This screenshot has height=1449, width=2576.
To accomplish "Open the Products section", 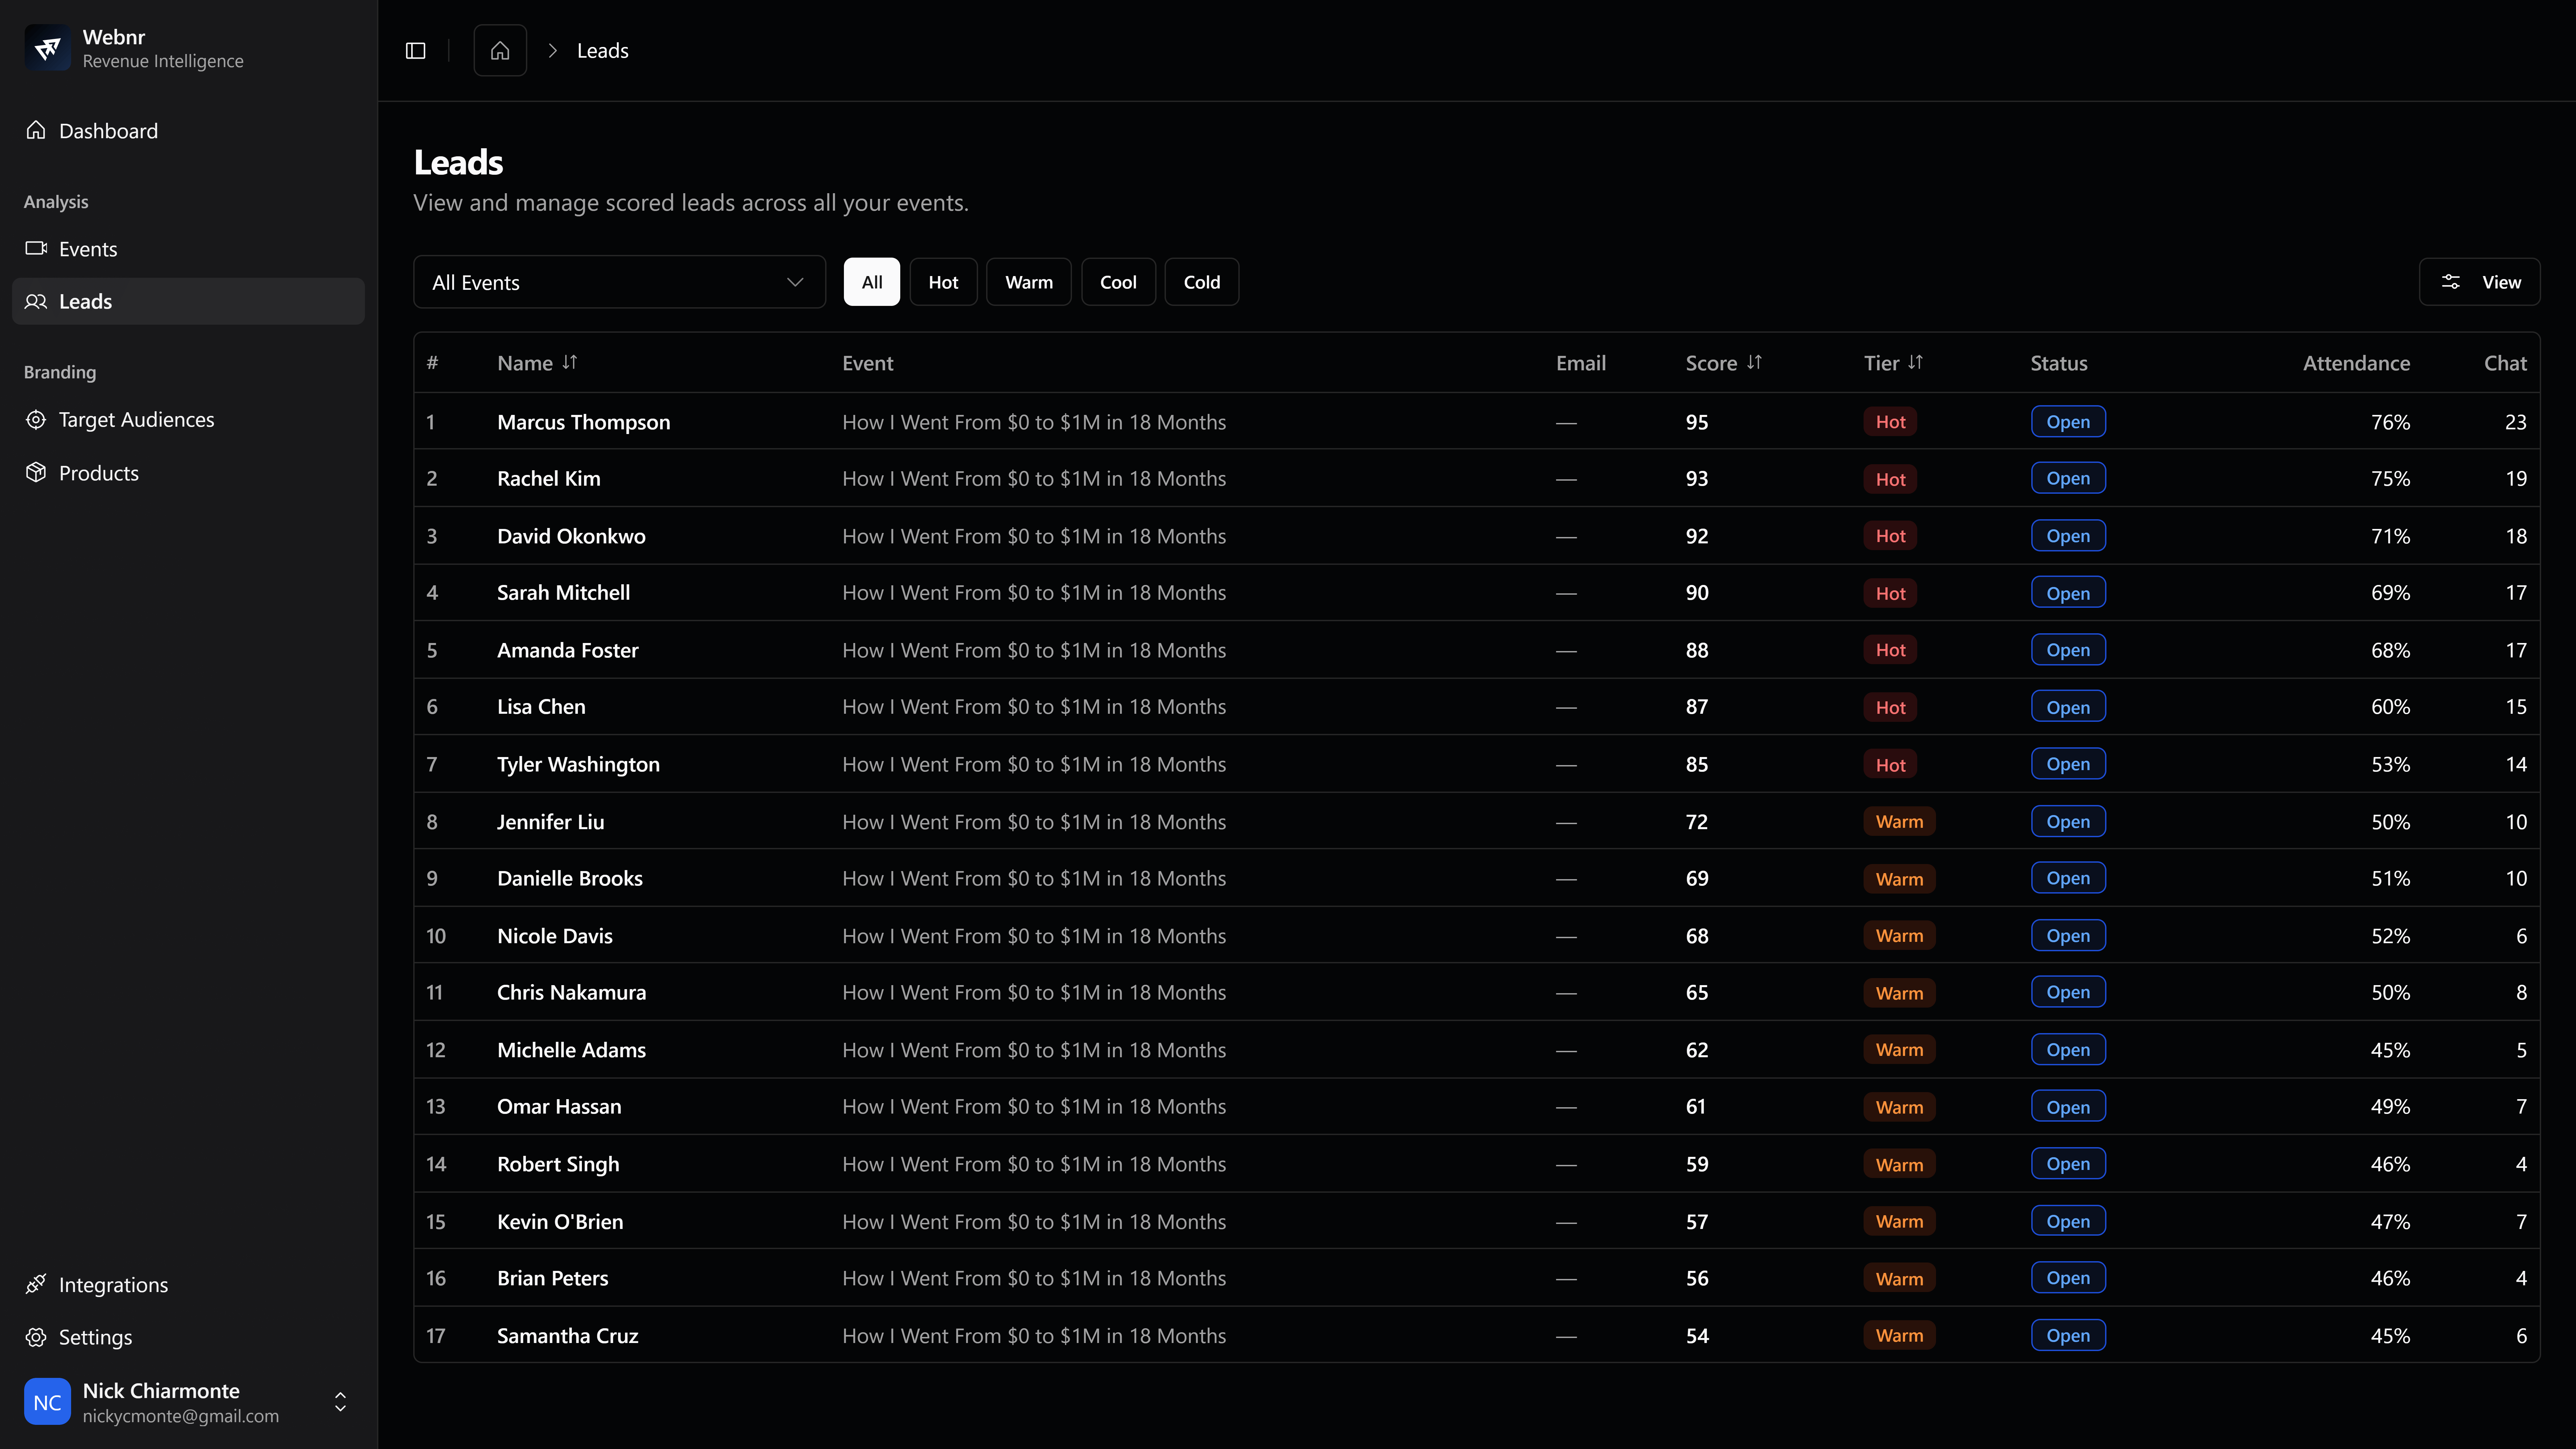I will pyautogui.click(x=98, y=473).
